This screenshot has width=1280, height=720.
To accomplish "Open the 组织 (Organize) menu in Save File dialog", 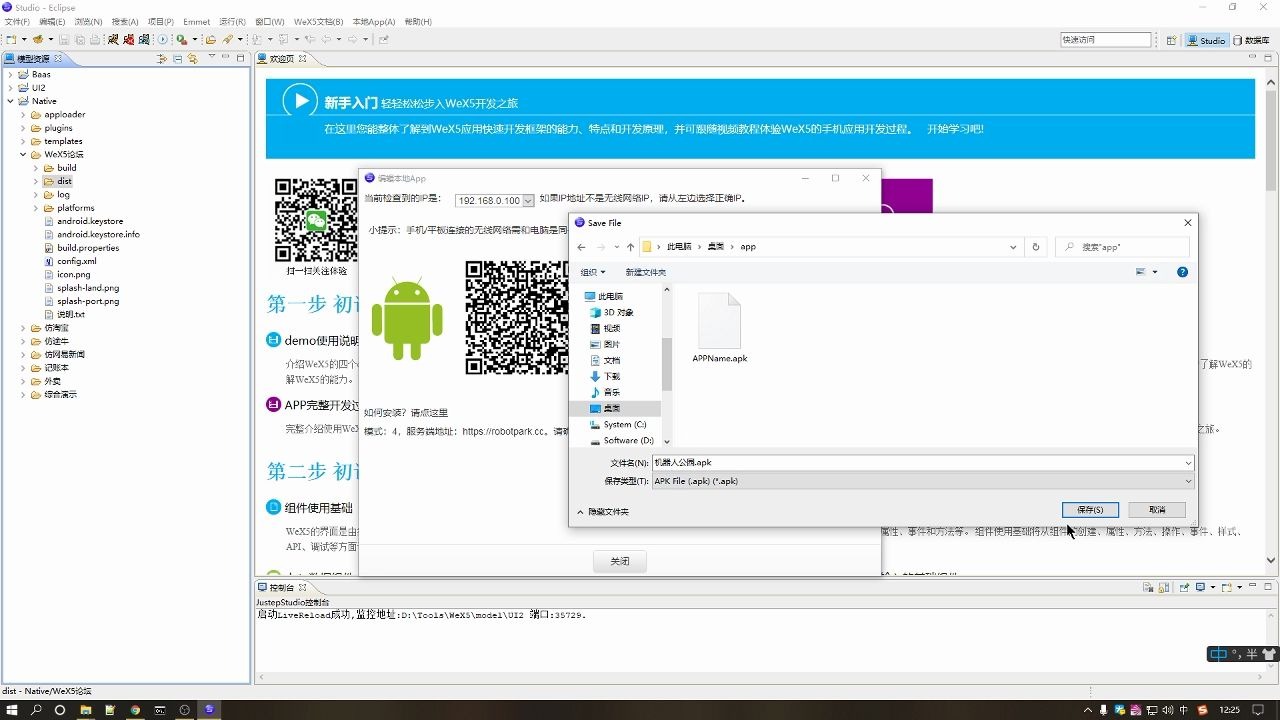I will click(x=593, y=272).
